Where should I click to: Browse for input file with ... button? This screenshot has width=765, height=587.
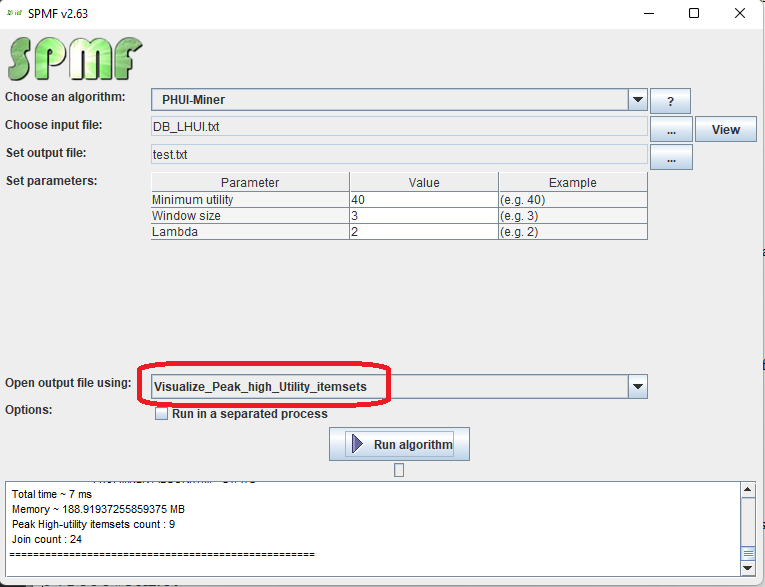point(671,129)
